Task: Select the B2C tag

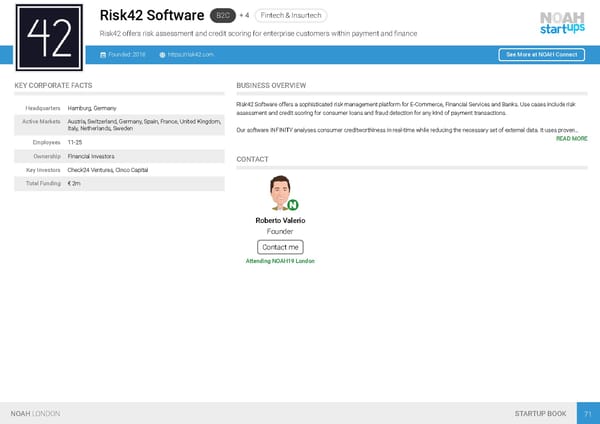Action: tap(223, 16)
